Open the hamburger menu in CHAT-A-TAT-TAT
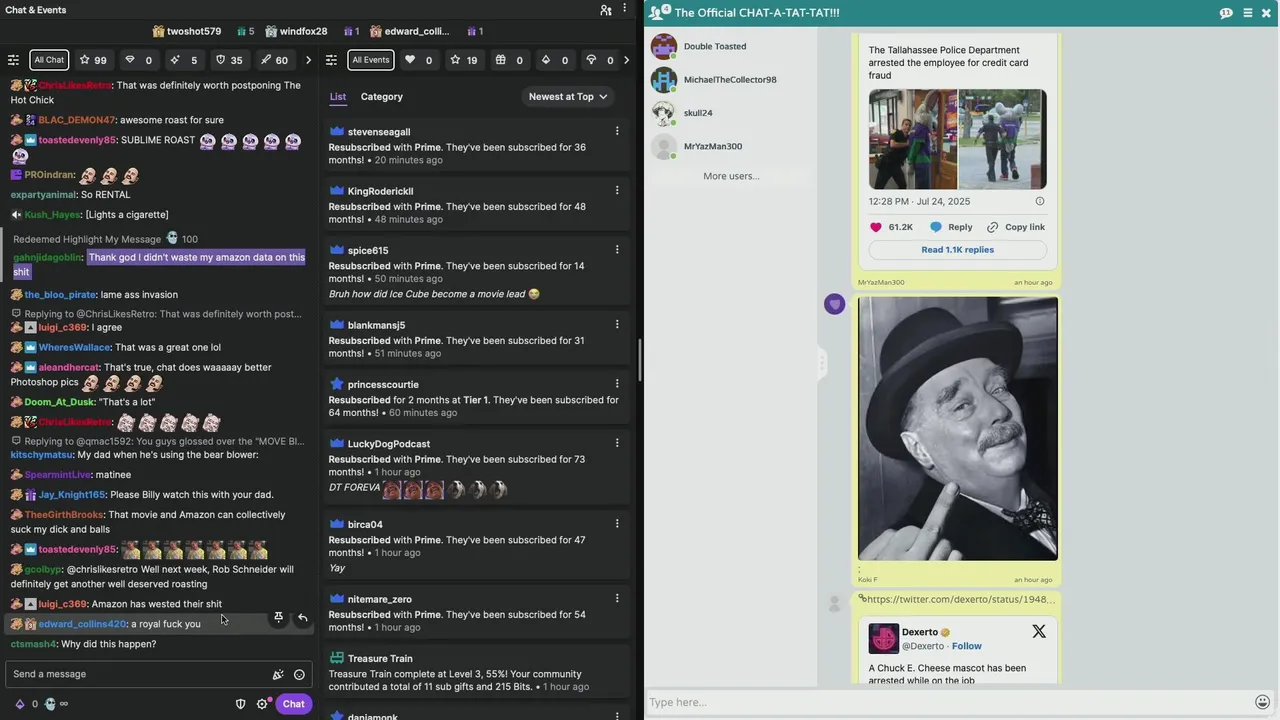Viewport: 1280px width, 720px height. point(1247,13)
